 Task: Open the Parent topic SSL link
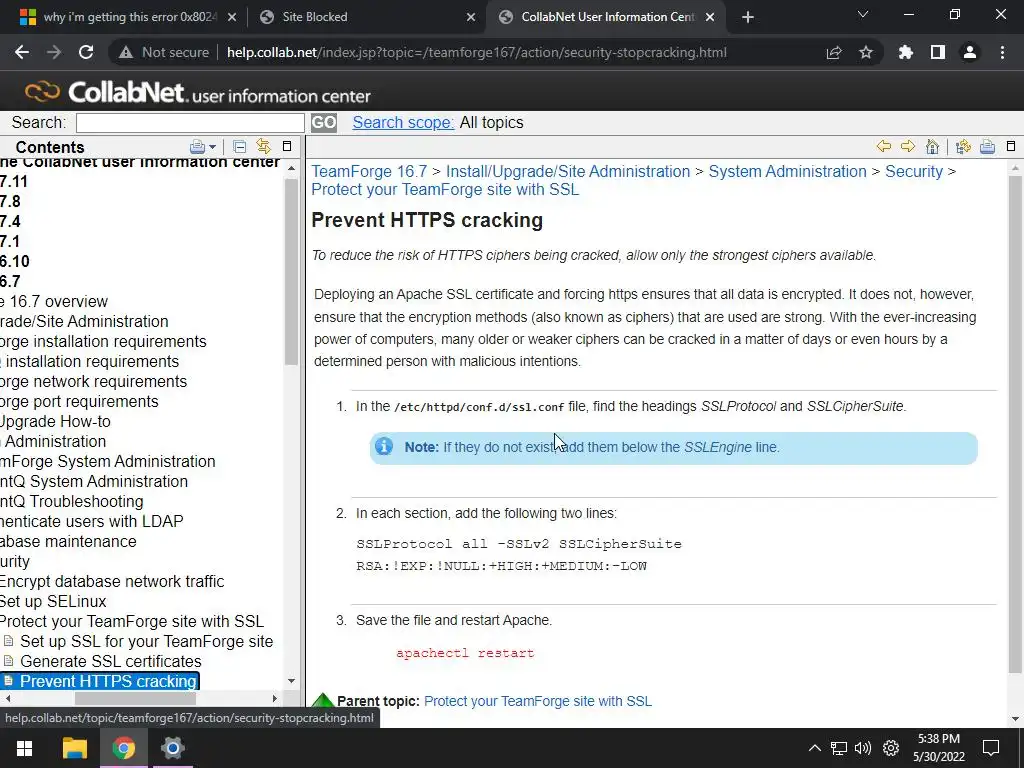point(537,701)
